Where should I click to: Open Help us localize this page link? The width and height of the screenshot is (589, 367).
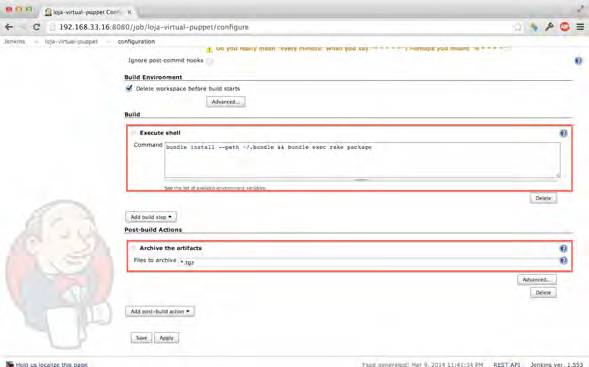pyautogui.click(x=51, y=364)
